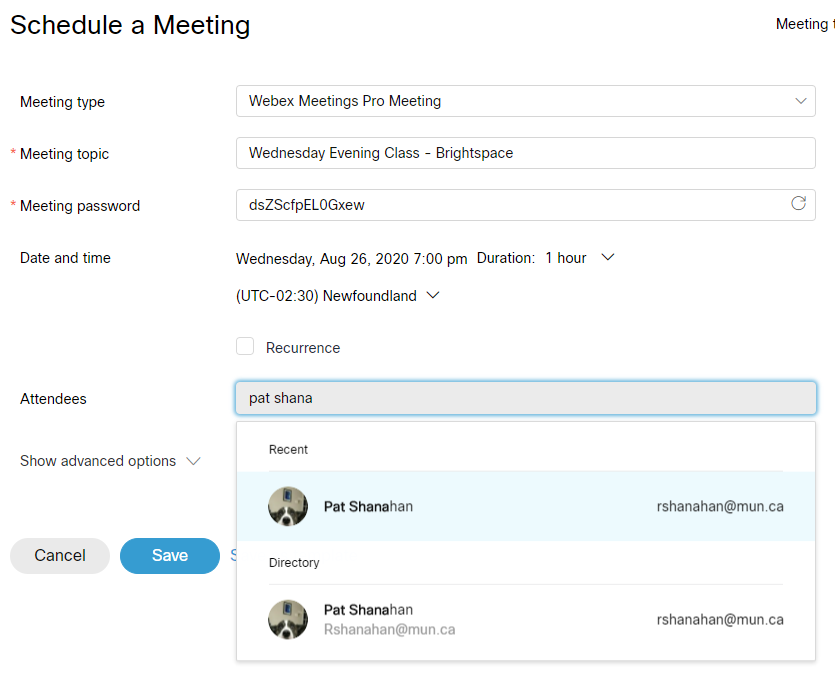Click the Cancel button
The height and width of the screenshot is (686, 835).
60,556
